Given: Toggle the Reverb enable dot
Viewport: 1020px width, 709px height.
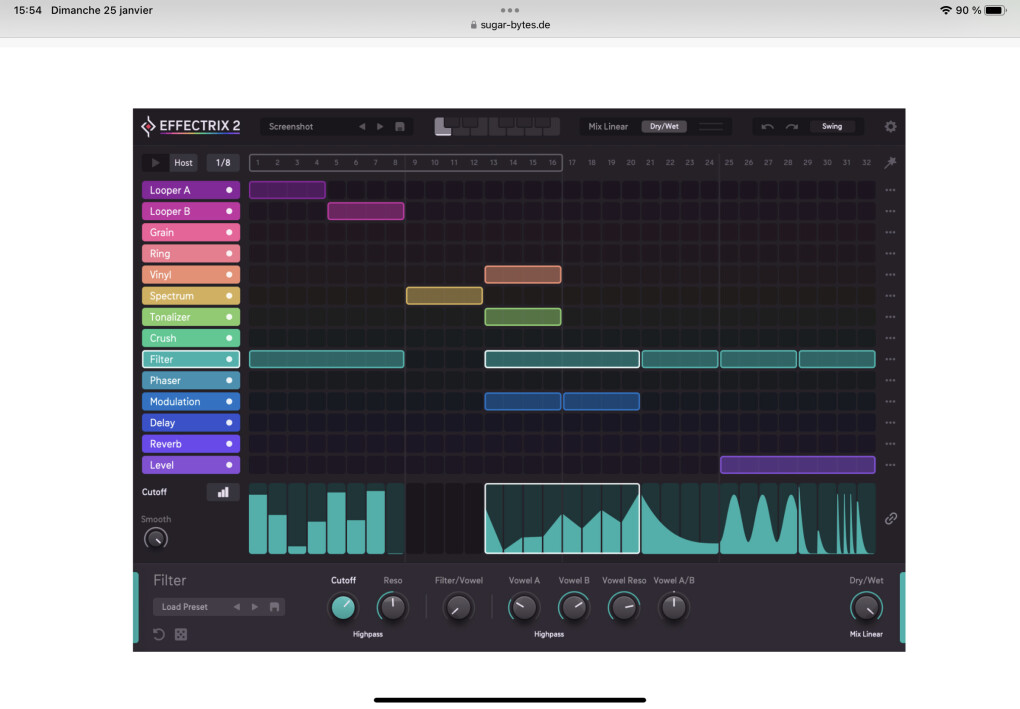Looking at the screenshot, I should (x=229, y=444).
